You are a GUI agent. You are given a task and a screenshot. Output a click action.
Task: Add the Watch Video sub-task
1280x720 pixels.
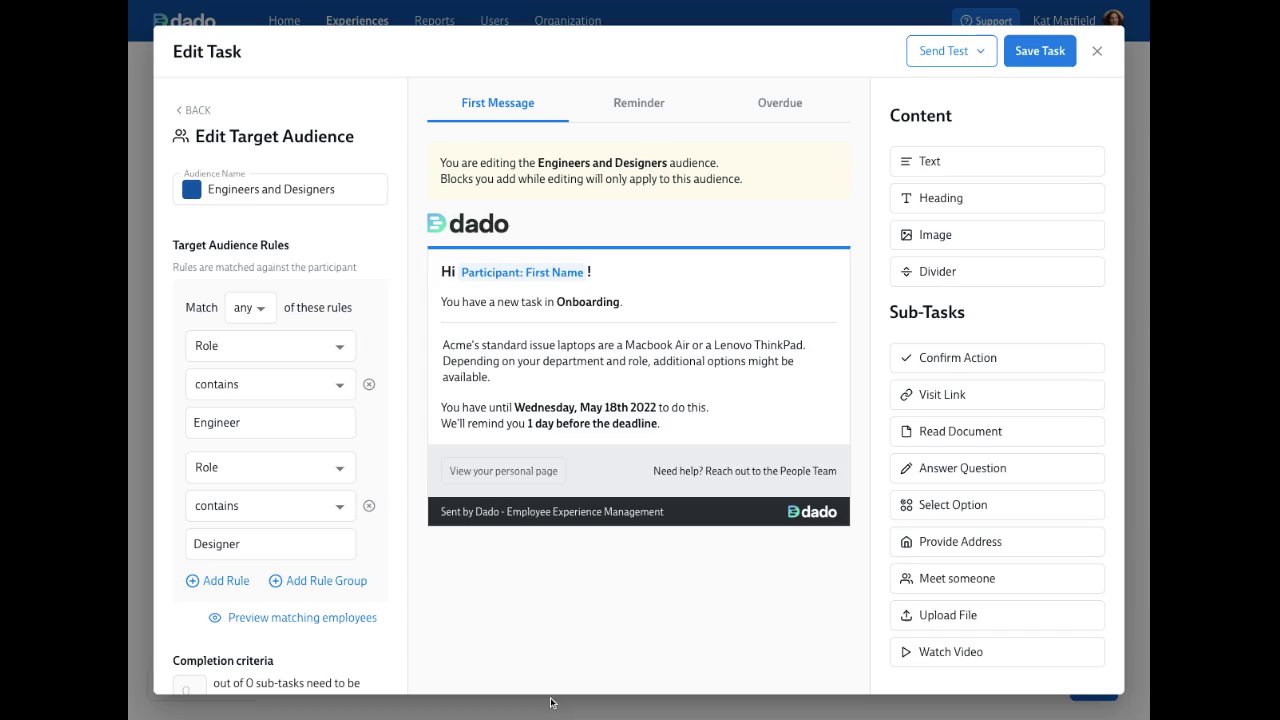click(996, 652)
